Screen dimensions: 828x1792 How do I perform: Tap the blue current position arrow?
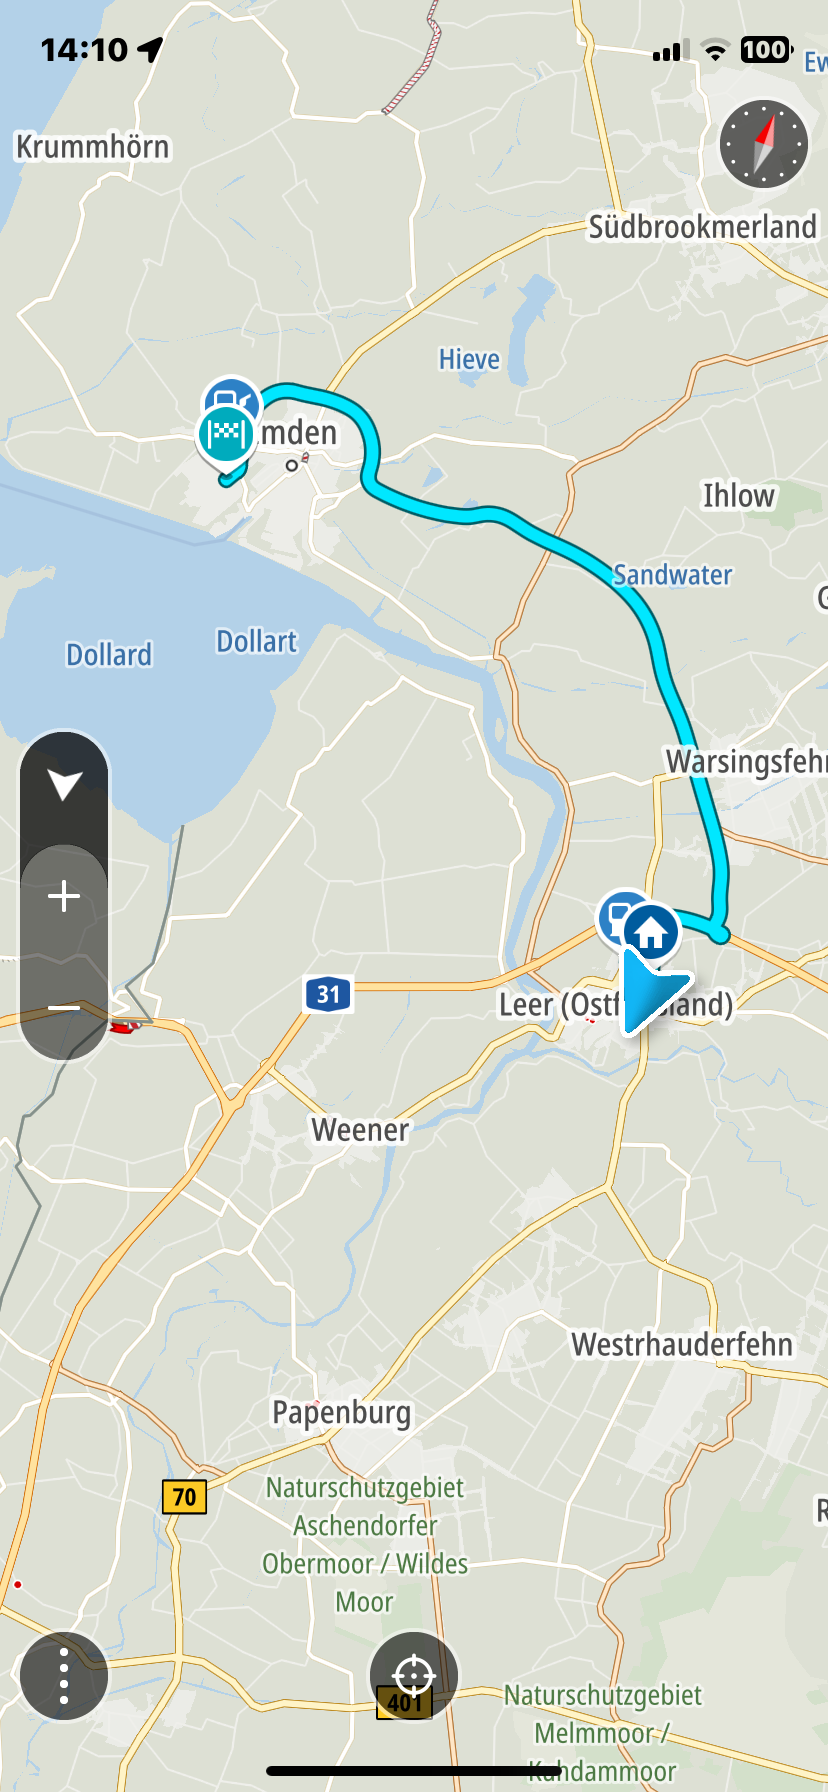(652, 990)
